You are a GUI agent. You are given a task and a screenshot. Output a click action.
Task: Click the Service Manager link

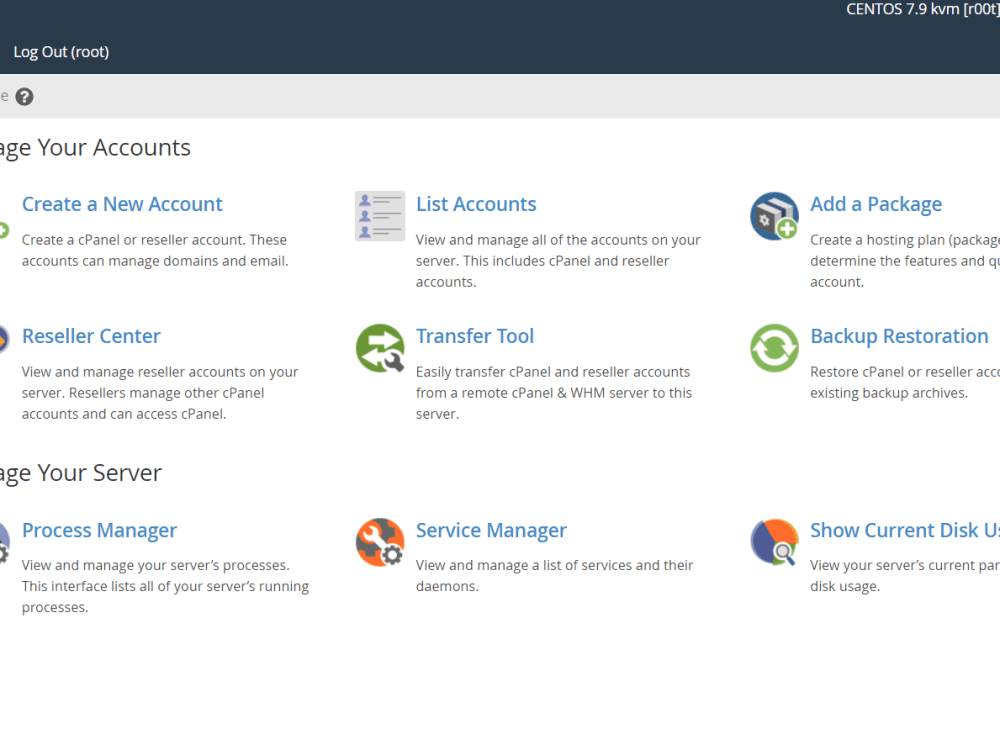(491, 530)
